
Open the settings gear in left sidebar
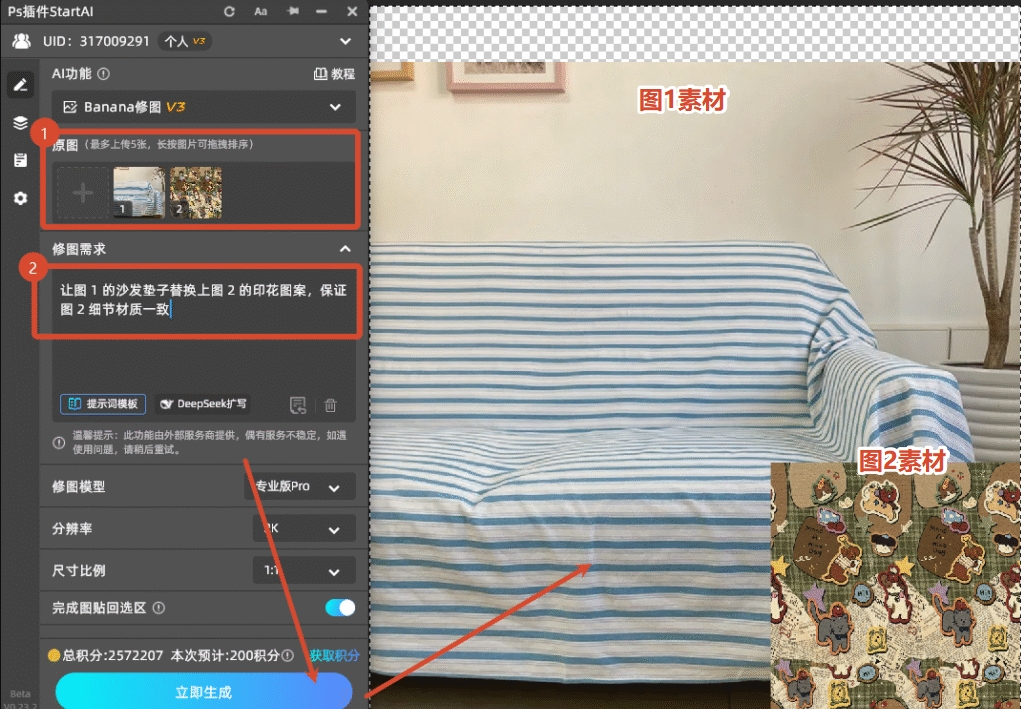click(x=20, y=198)
